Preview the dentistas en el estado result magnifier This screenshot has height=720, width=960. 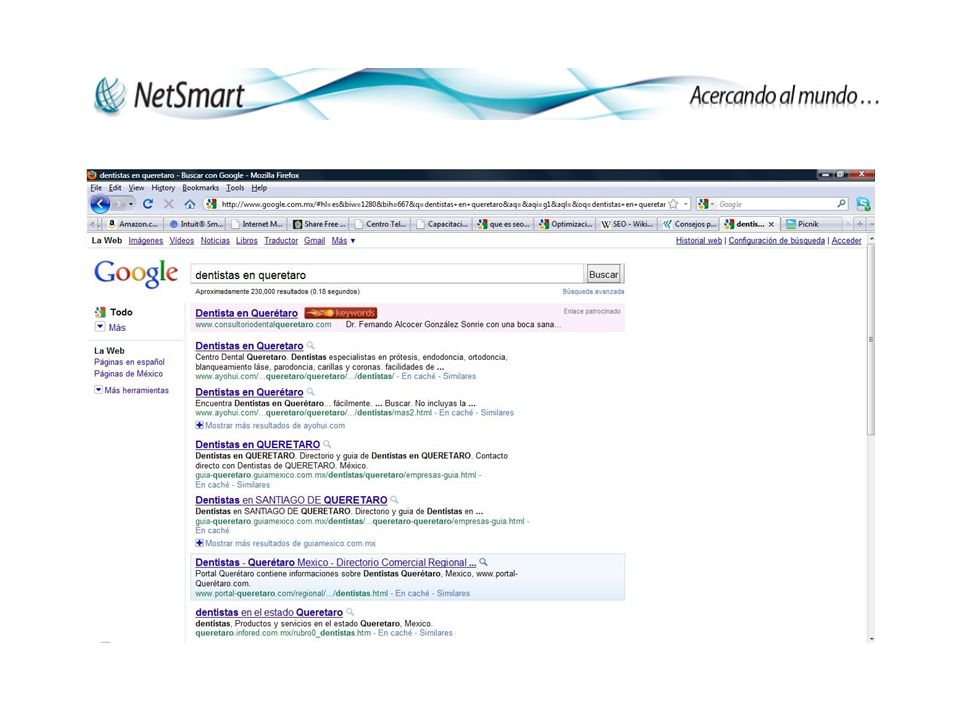pos(350,612)
